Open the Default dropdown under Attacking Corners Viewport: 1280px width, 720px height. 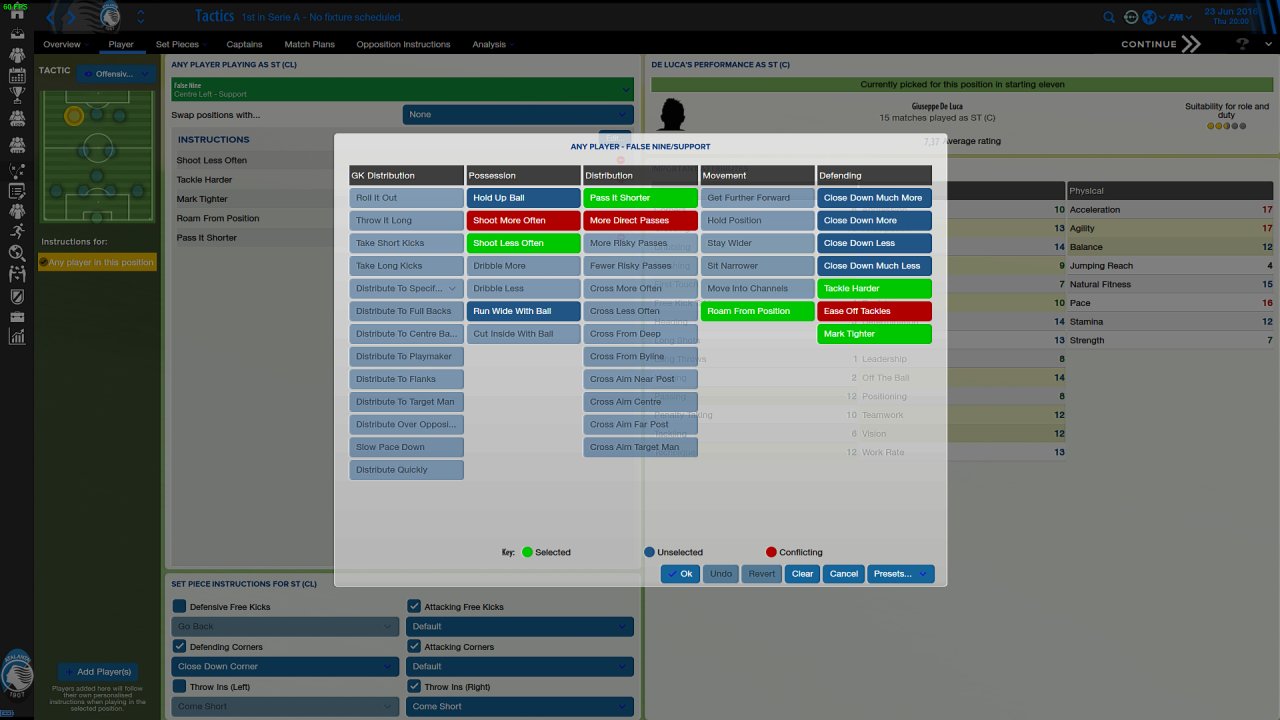520,666
